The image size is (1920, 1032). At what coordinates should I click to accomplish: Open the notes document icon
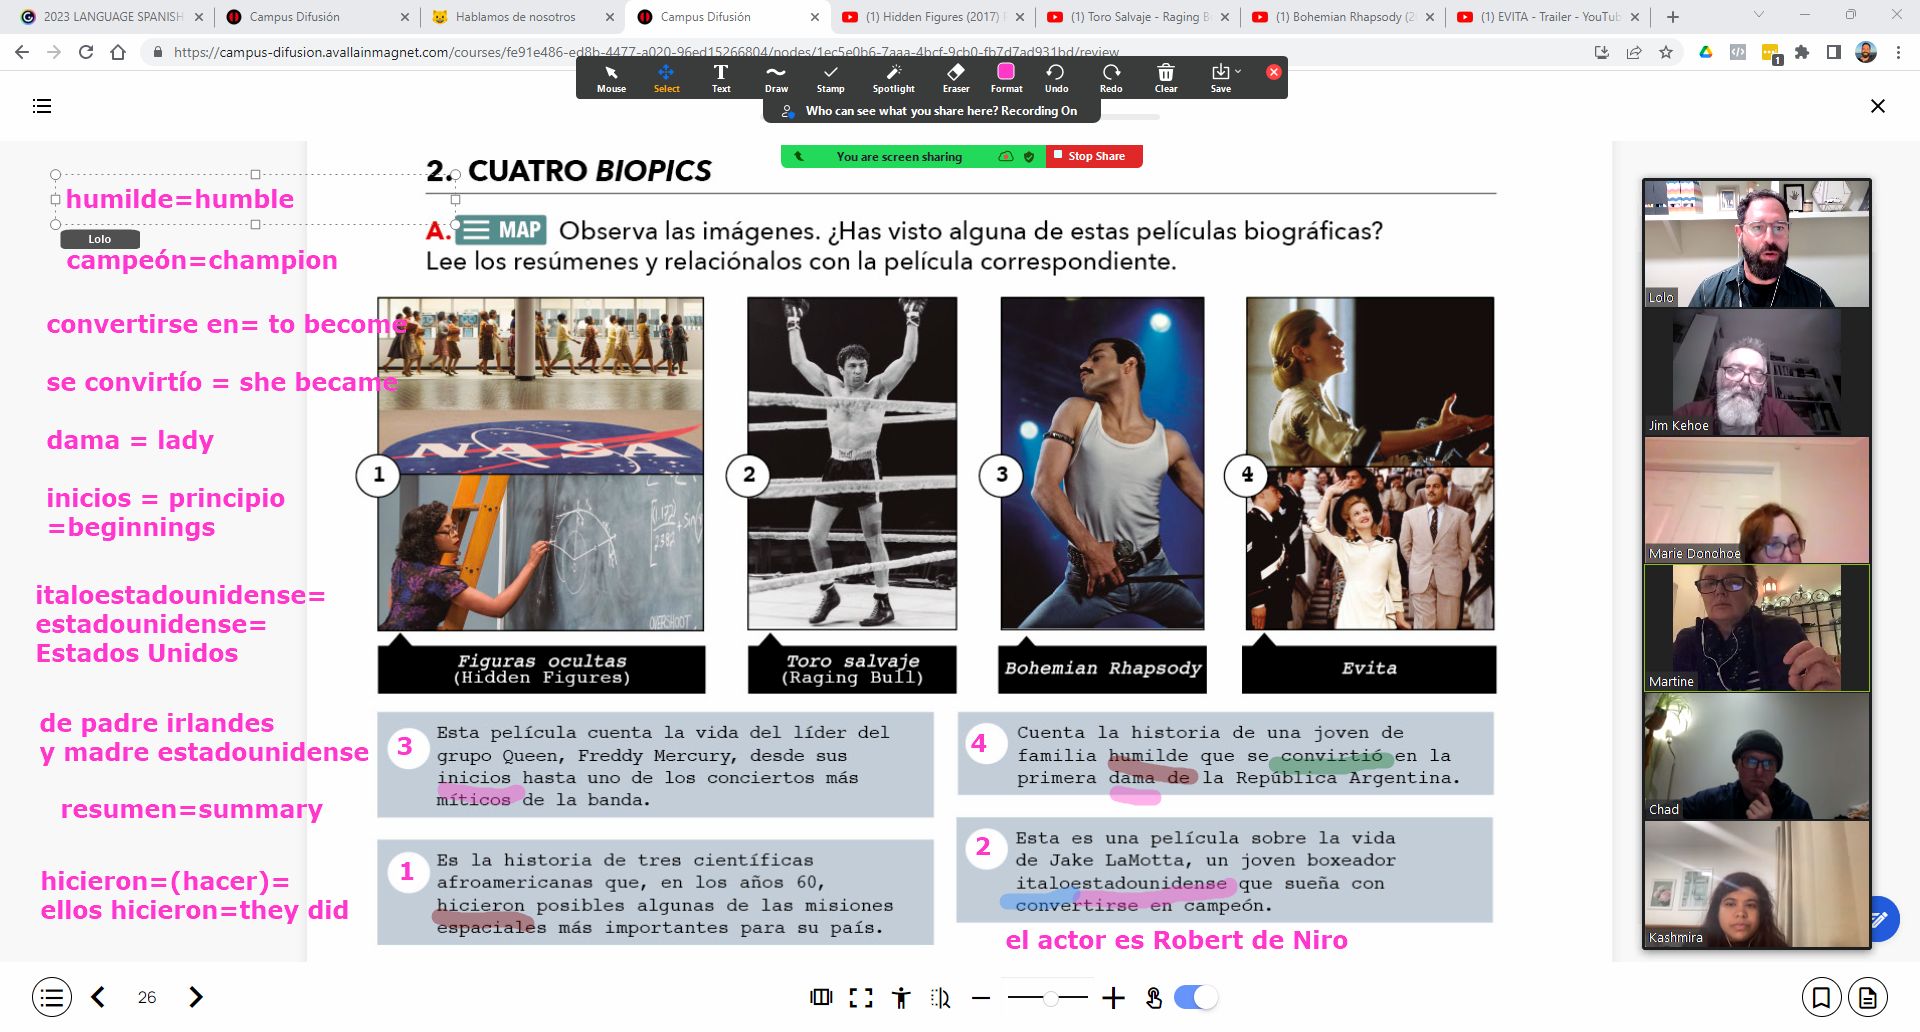click(x=1867, y=997)
